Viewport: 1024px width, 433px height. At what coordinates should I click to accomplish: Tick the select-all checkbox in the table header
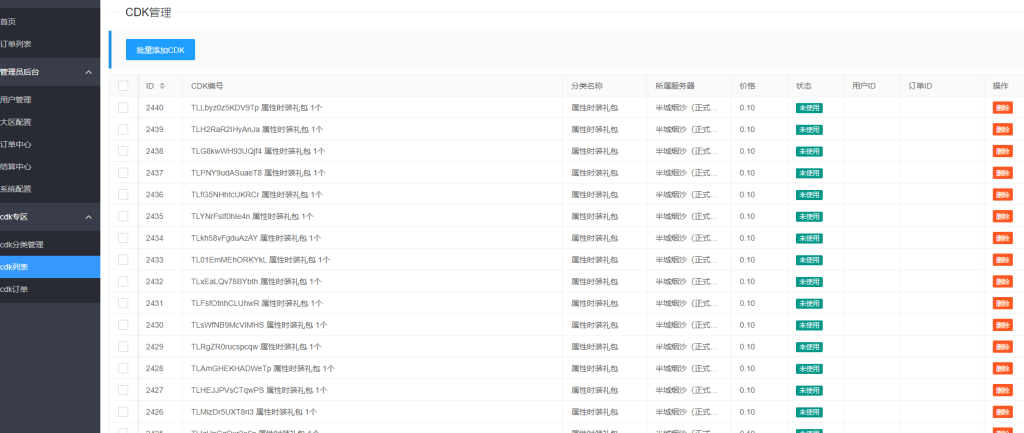123,86
